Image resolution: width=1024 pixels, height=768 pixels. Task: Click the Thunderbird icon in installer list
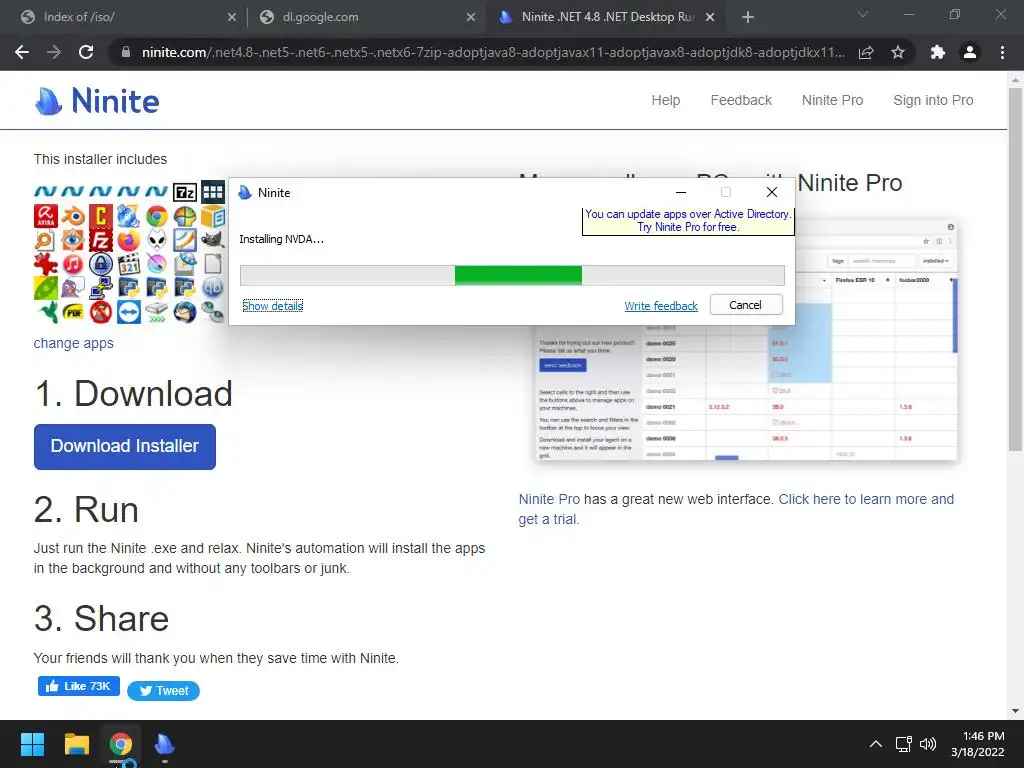185,312
